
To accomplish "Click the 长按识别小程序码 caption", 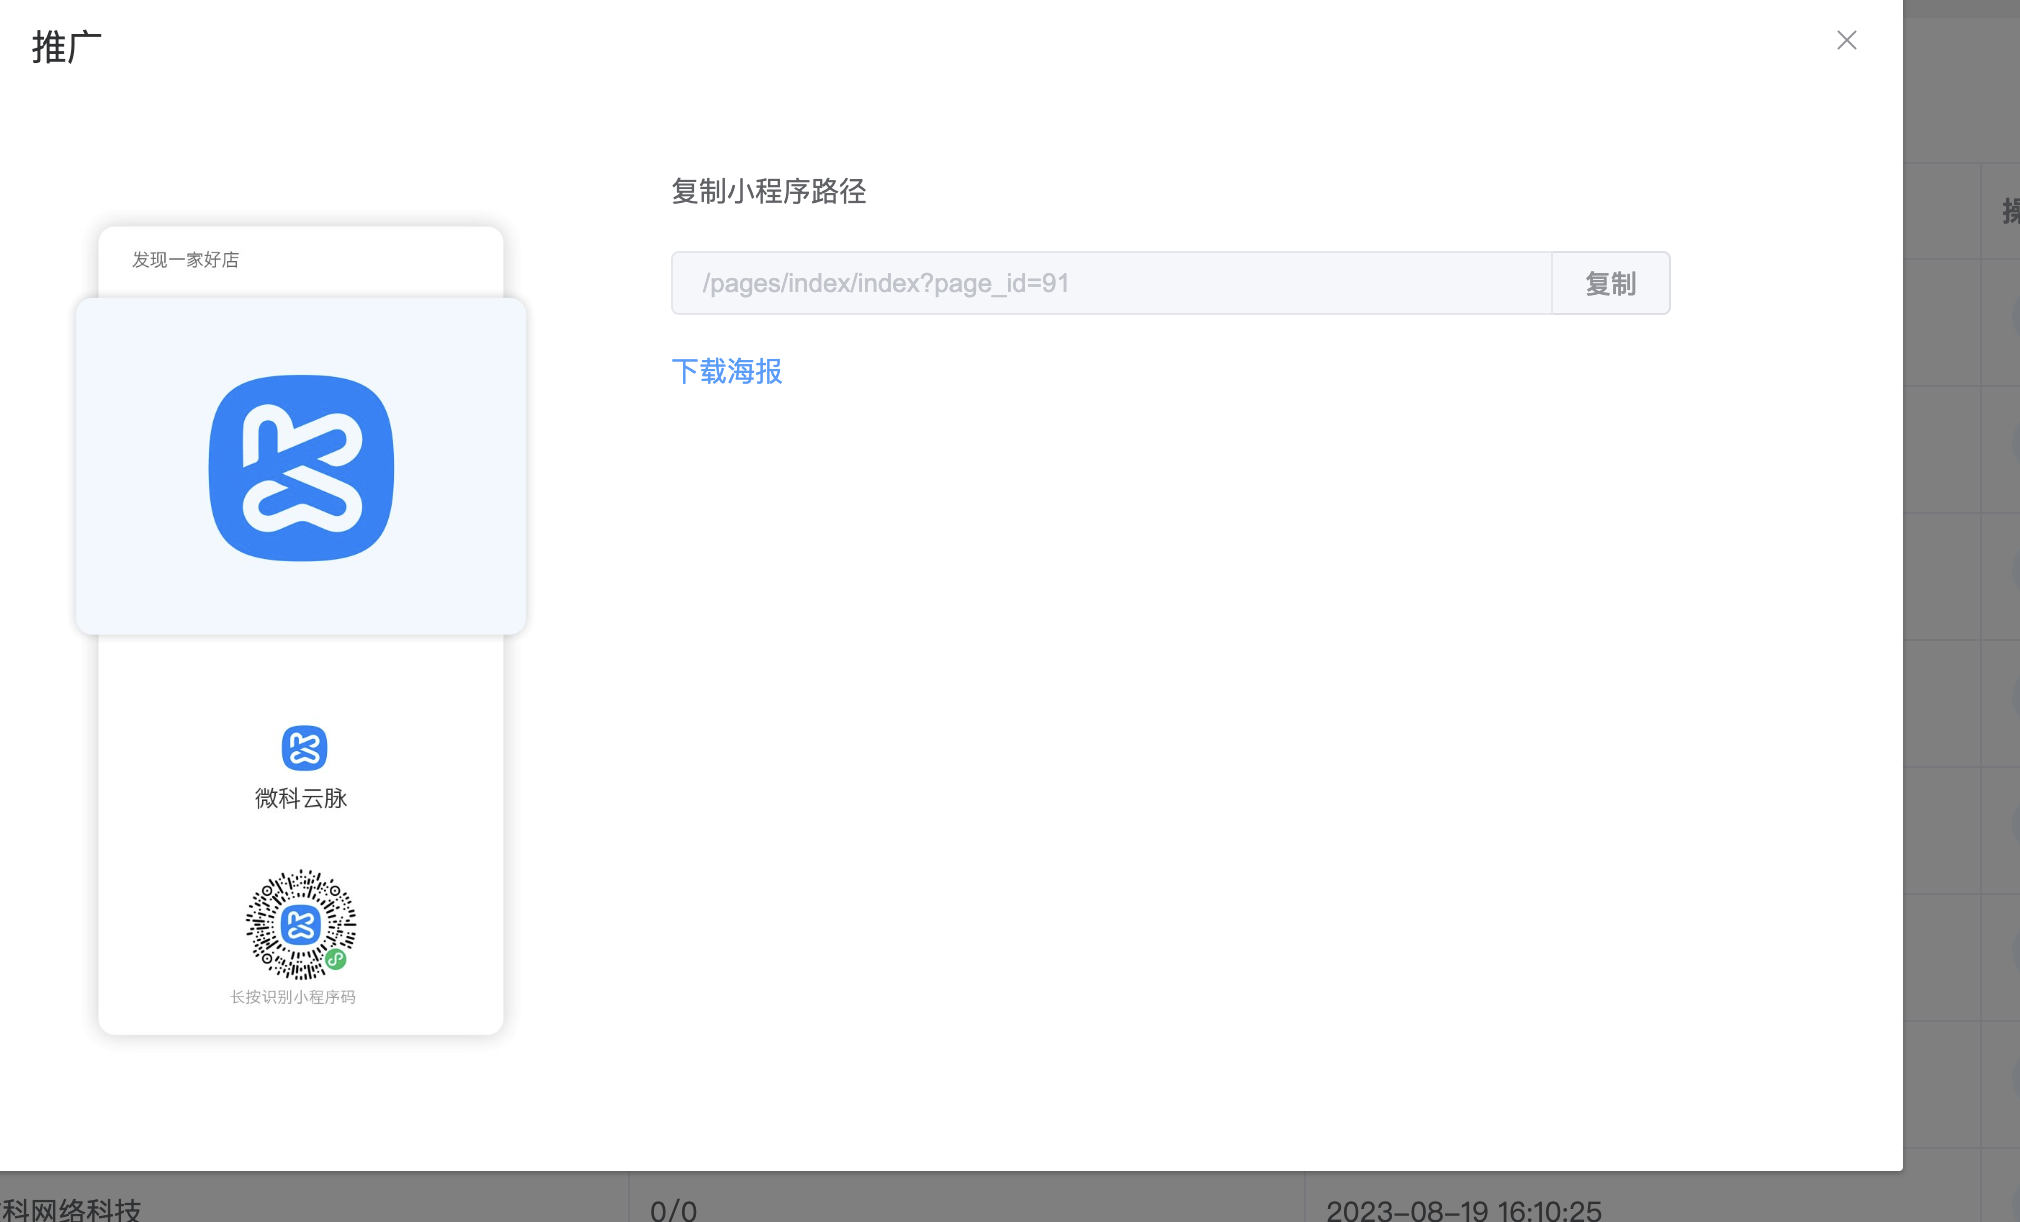I will click(293, 997).
